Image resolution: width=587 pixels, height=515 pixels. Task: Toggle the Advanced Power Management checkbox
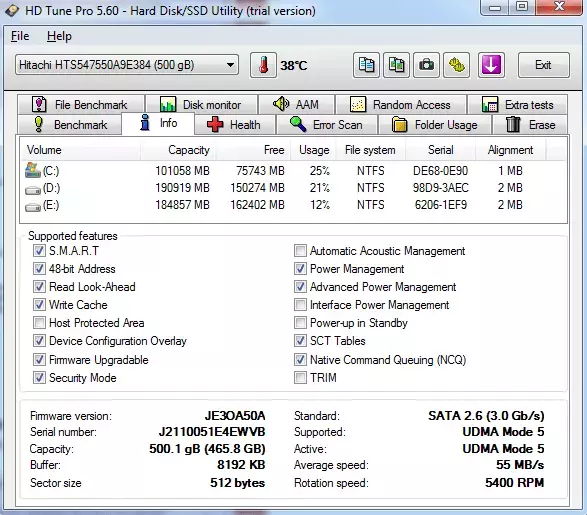300,286
